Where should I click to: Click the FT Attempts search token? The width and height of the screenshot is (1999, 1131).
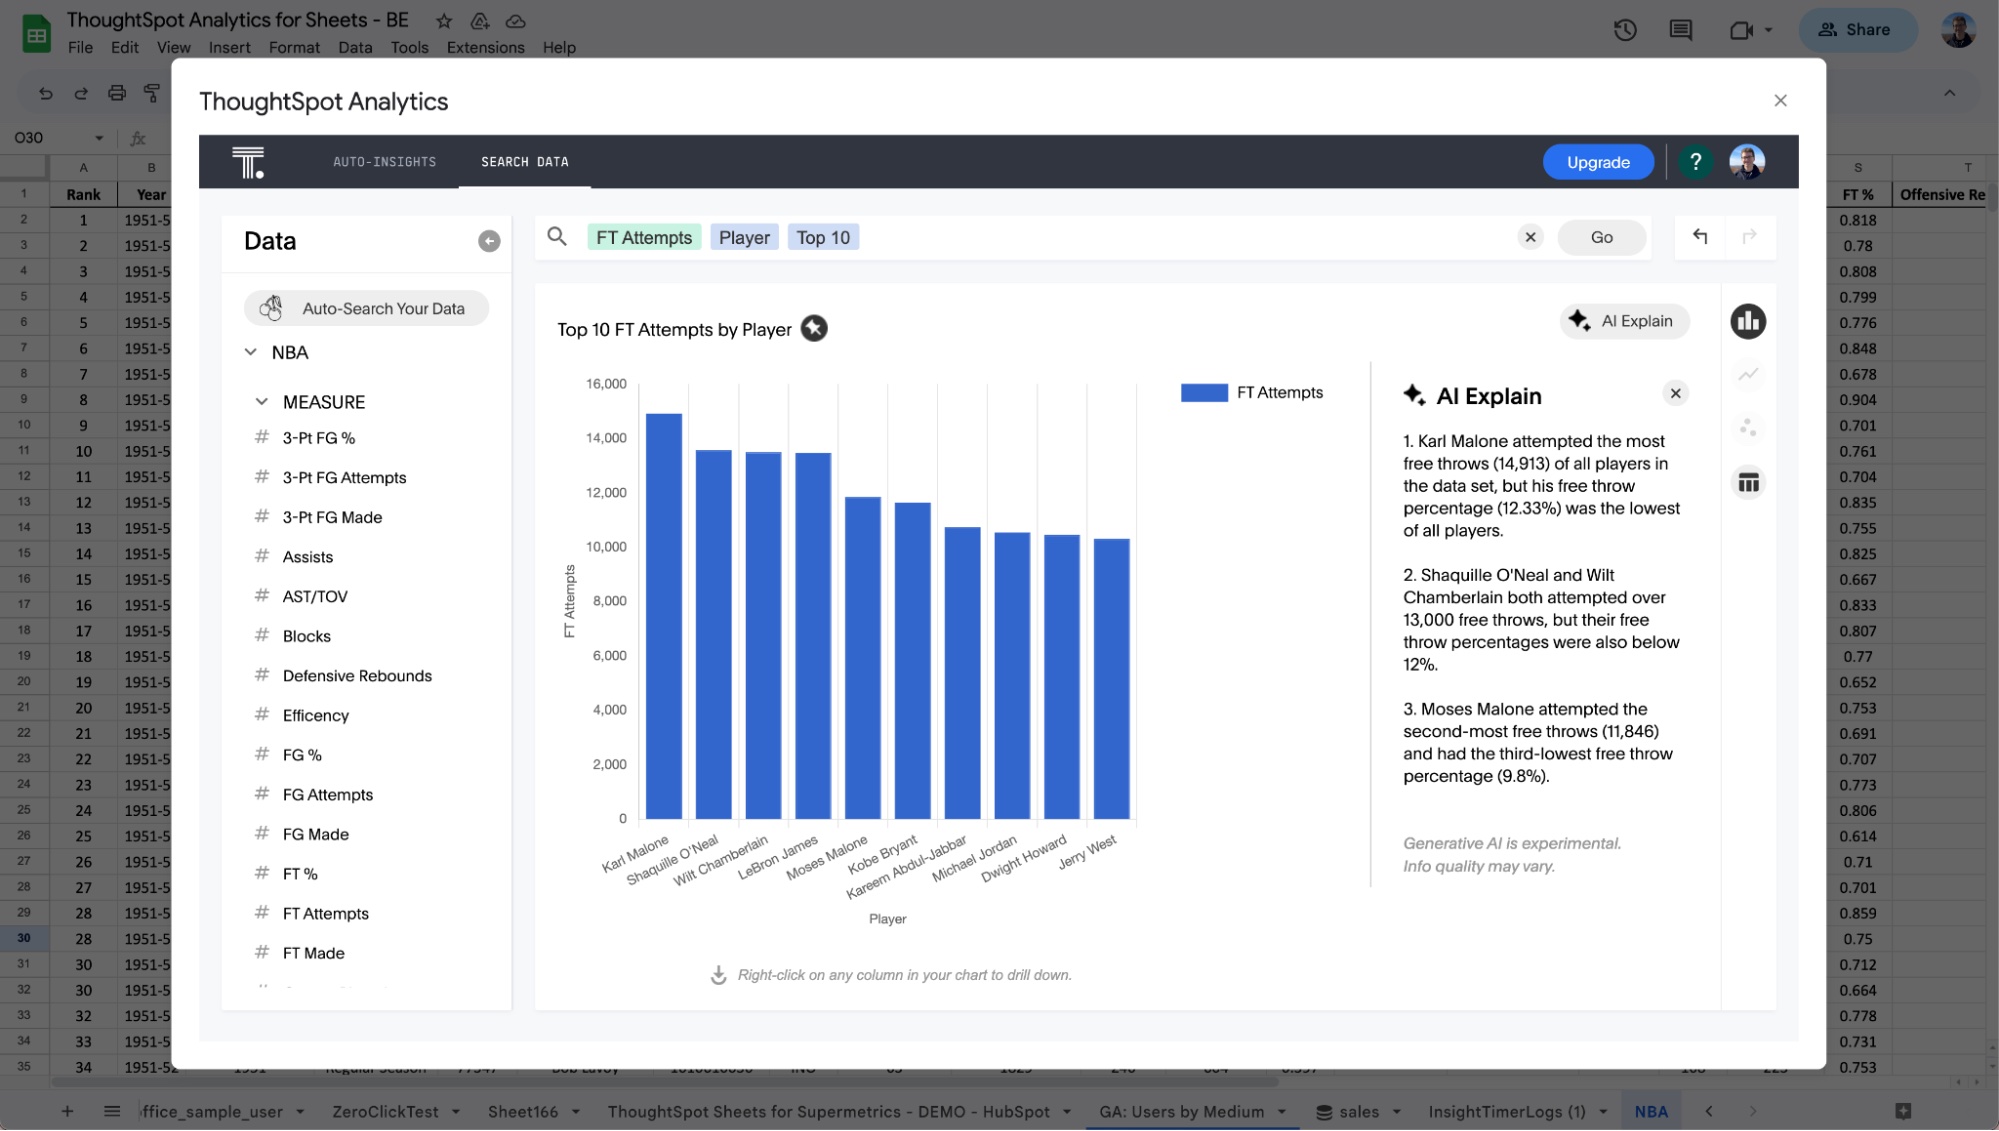click(644, 237)
